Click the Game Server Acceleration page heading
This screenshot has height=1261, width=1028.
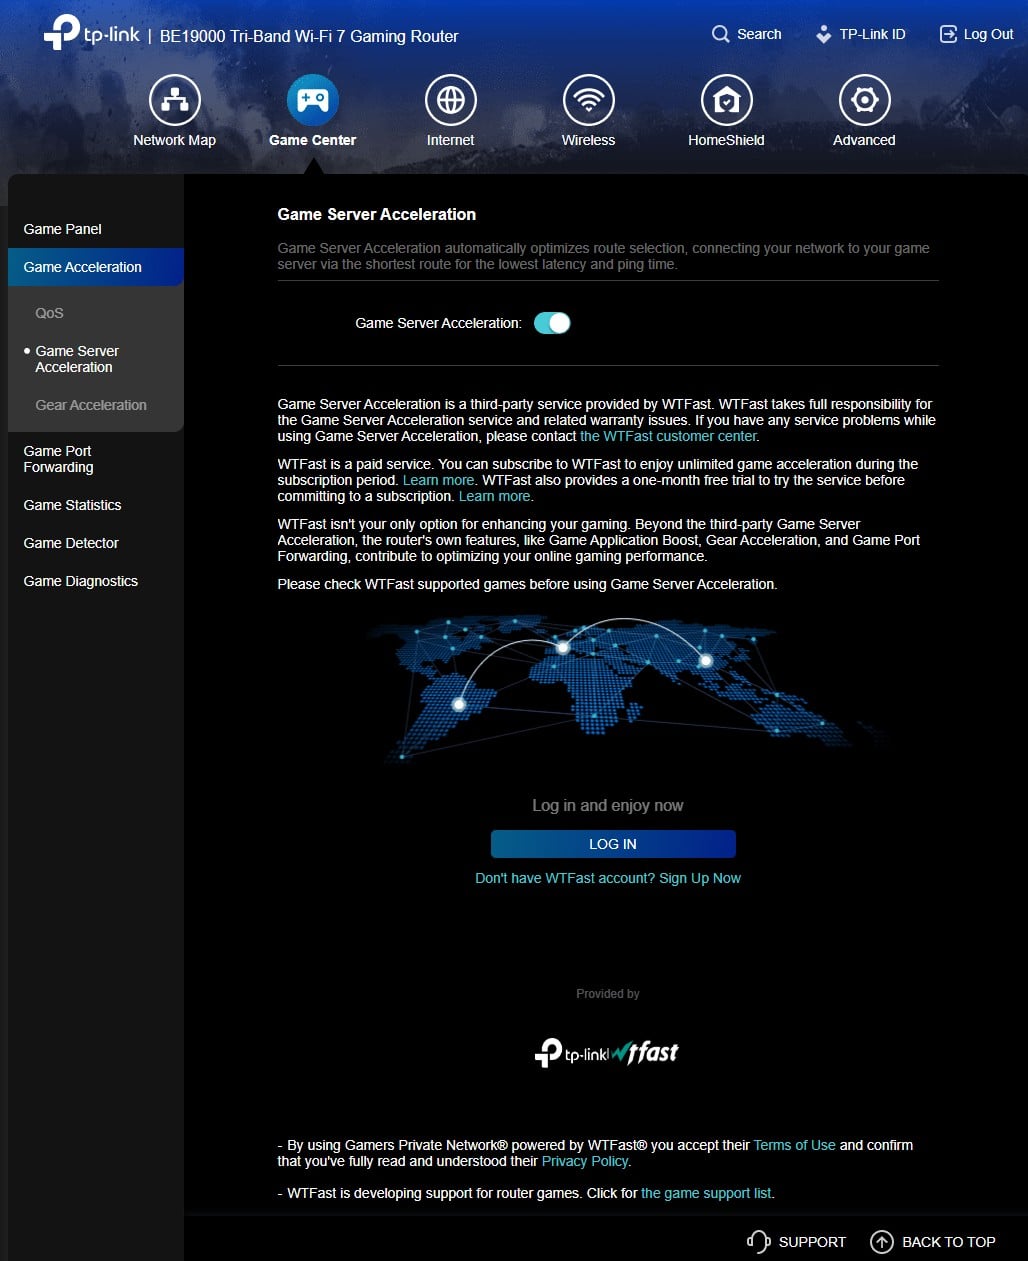tap(377, 214)
